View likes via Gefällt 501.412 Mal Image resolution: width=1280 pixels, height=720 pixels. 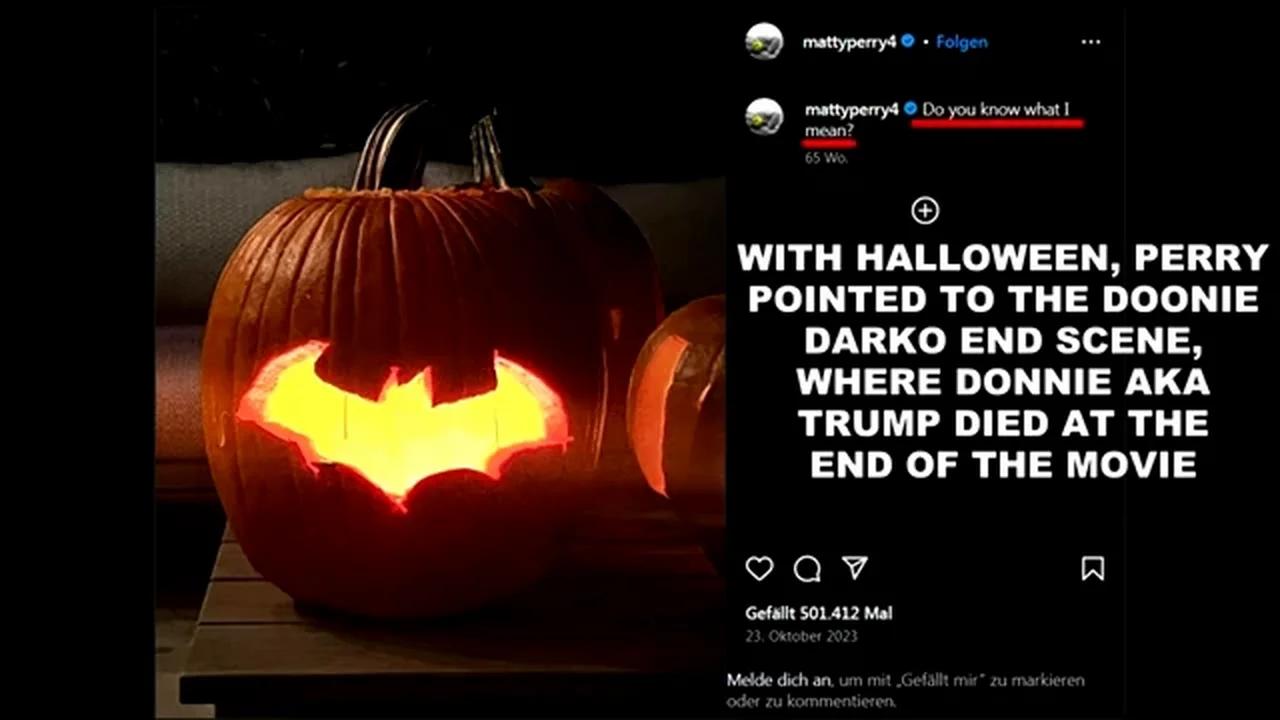point(819,613)
